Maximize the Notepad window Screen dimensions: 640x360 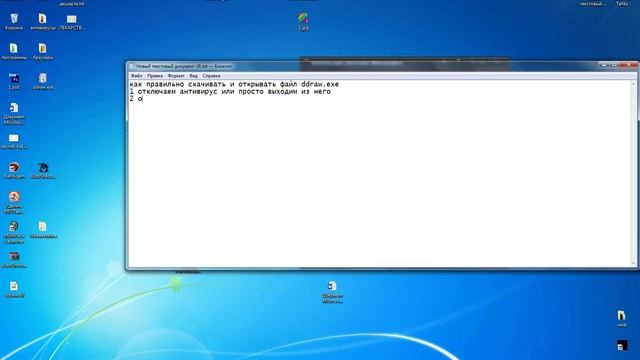[615, 65]
